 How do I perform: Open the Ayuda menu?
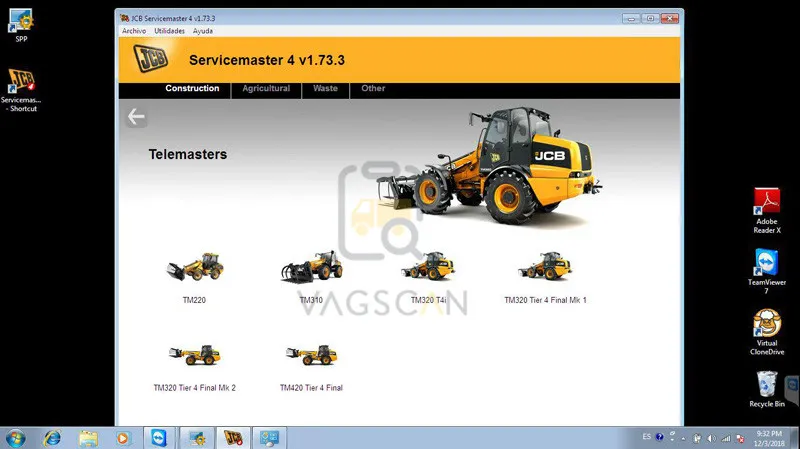point(203,31)
